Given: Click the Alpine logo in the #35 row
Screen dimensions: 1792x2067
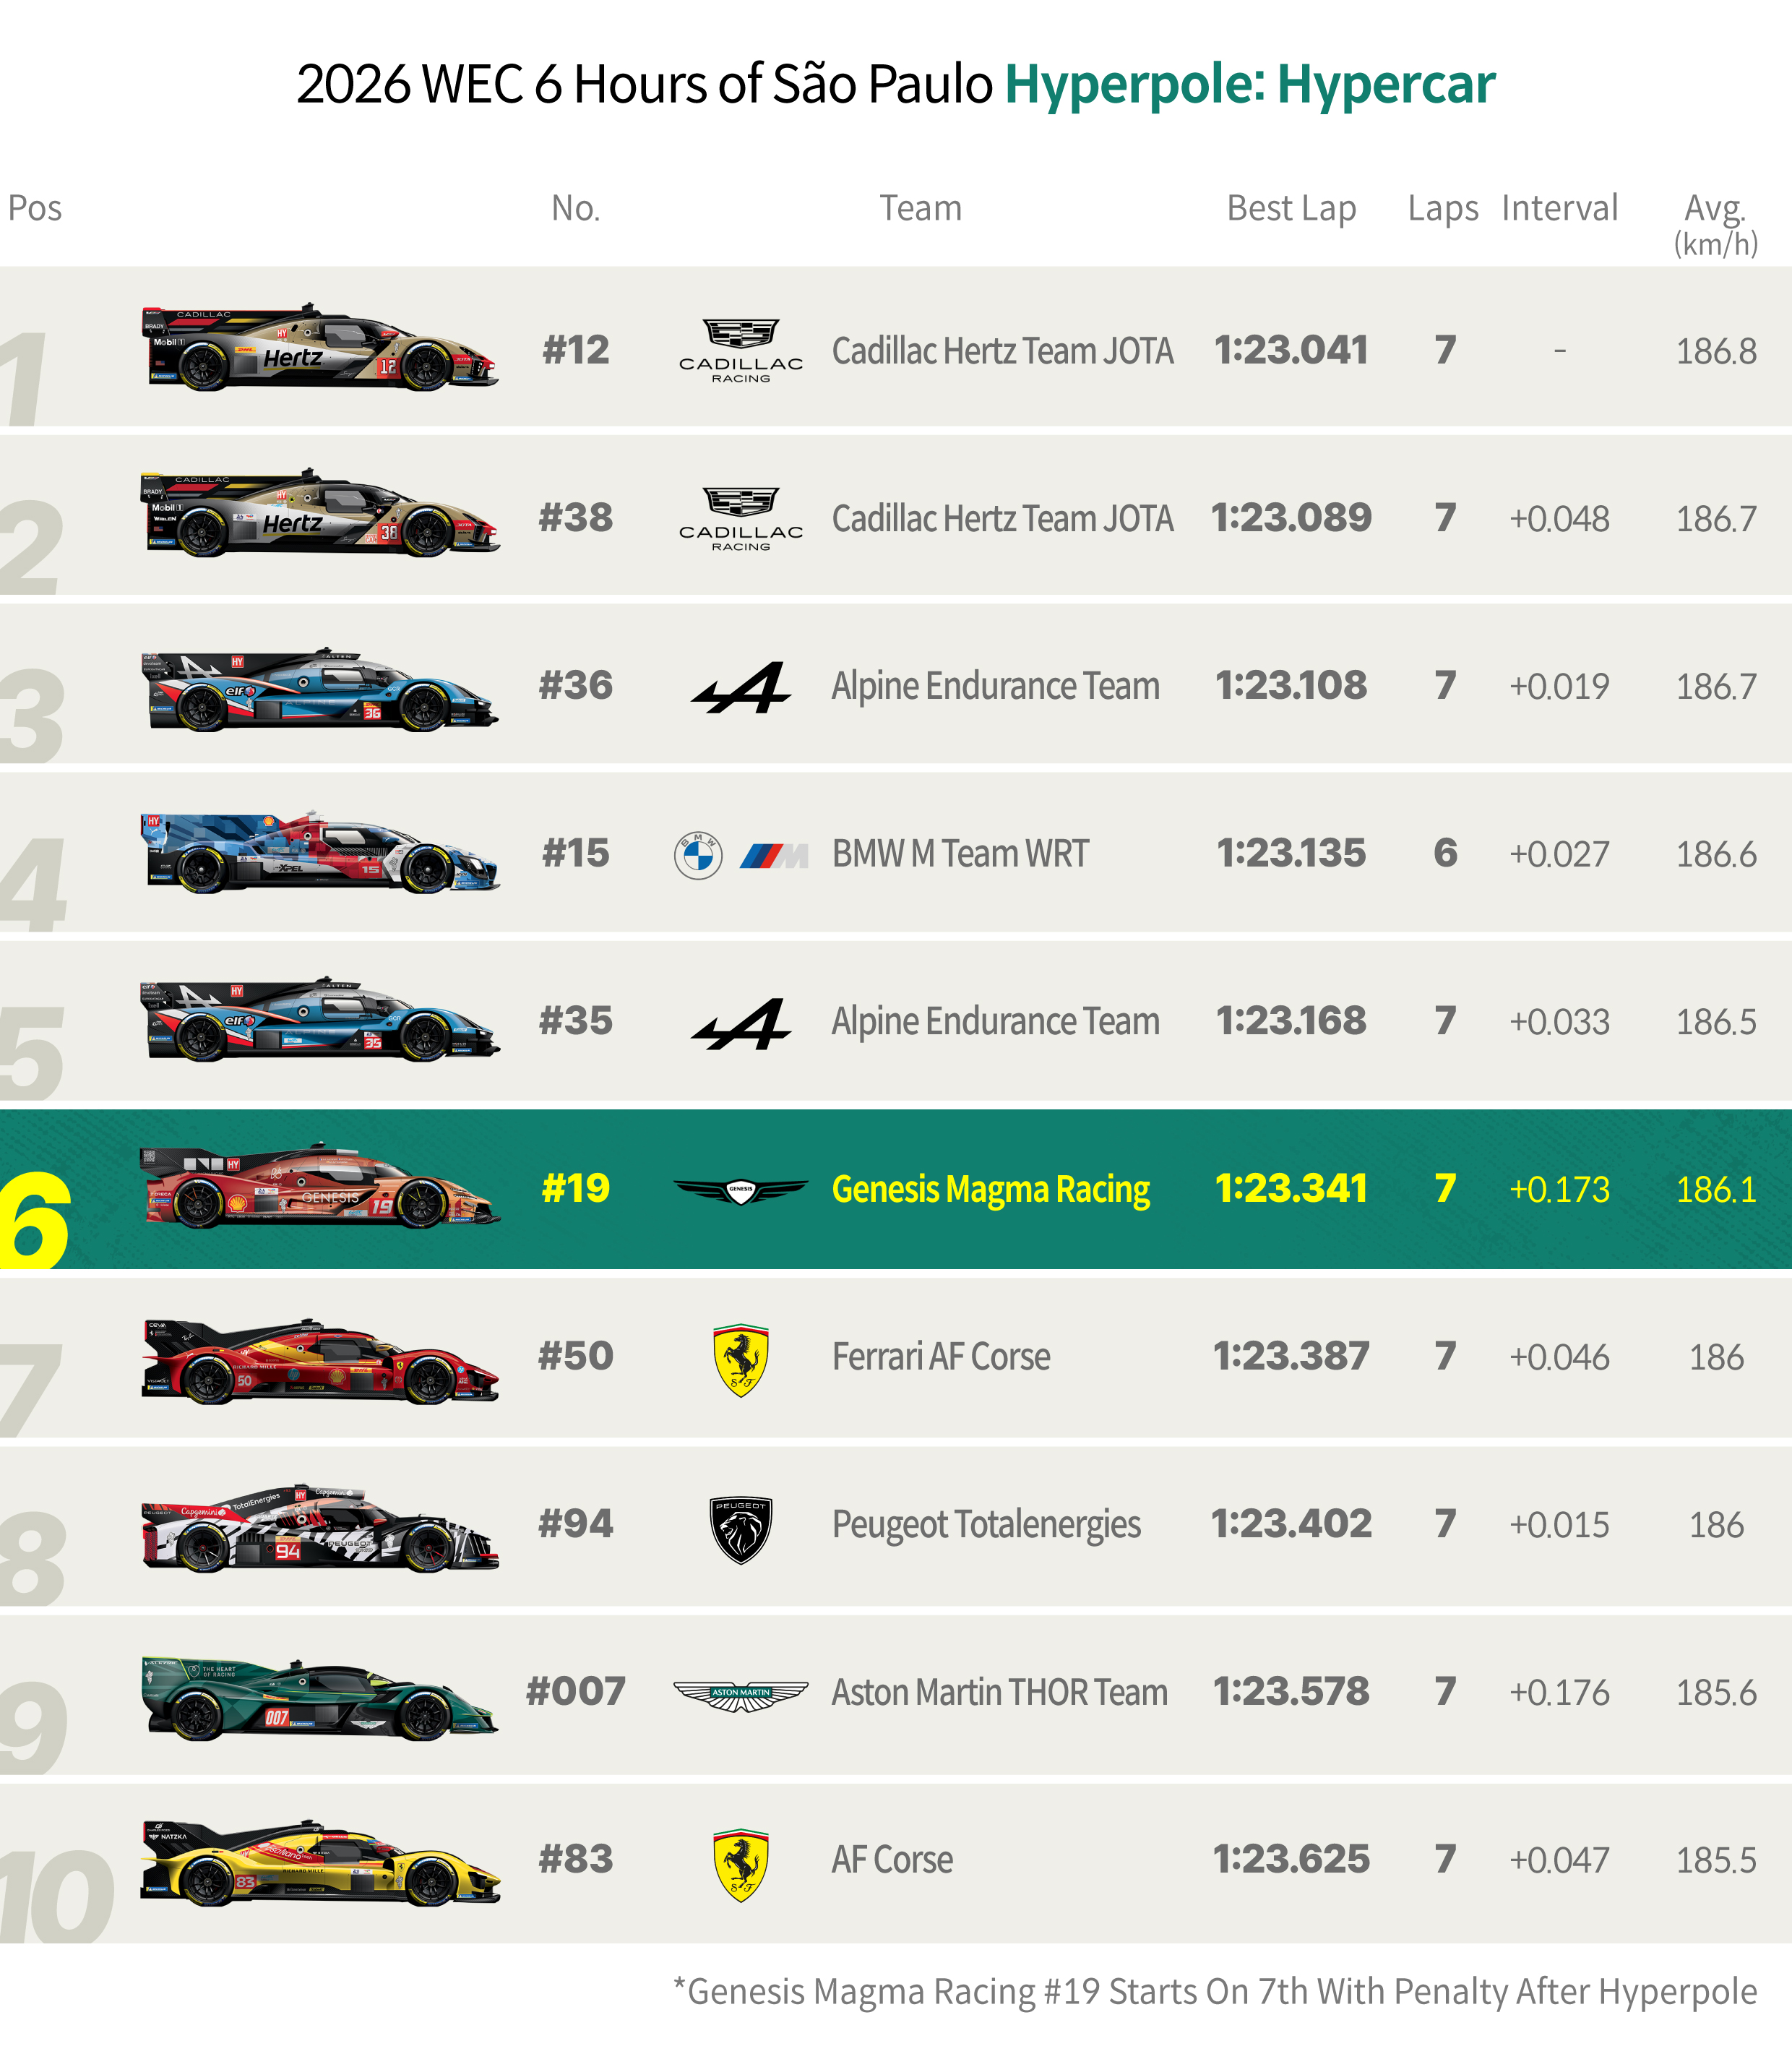Looking at the screenshot, I should click(x=741, y=1023).
